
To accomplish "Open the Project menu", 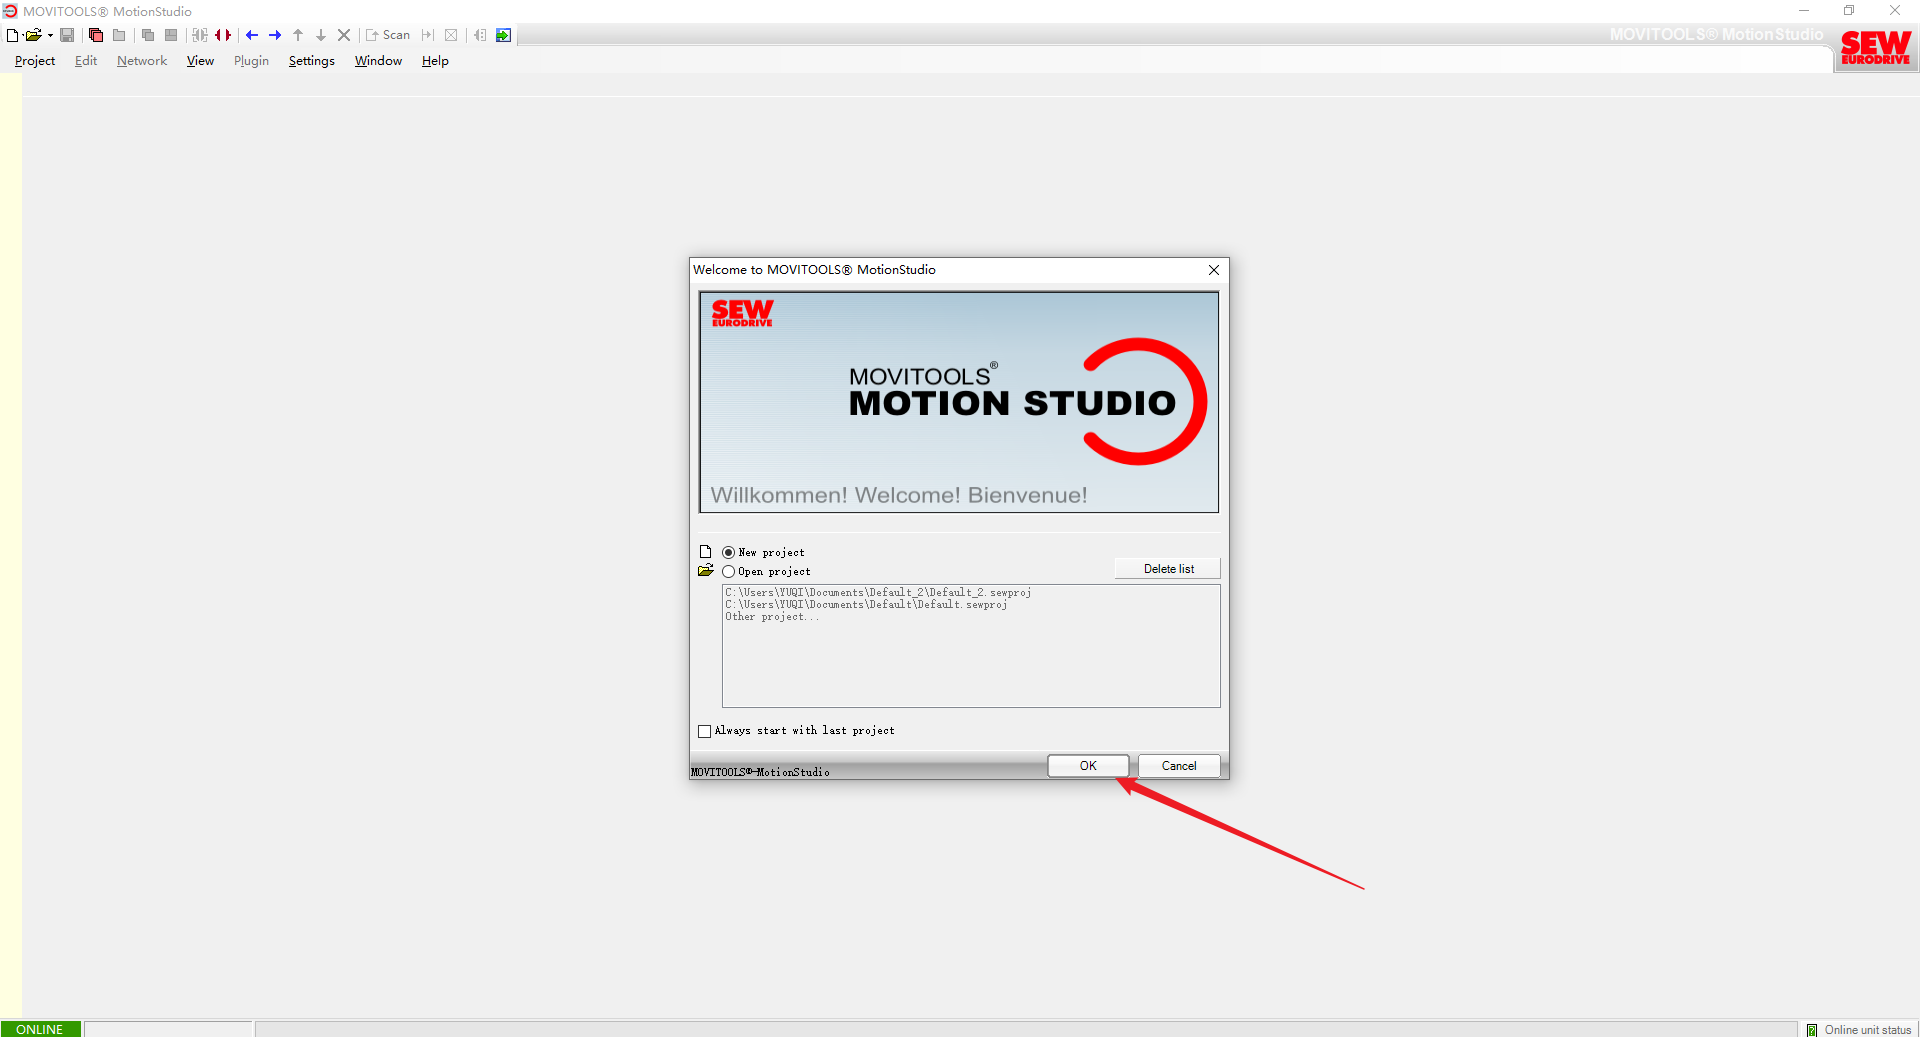I will point(35,61).
